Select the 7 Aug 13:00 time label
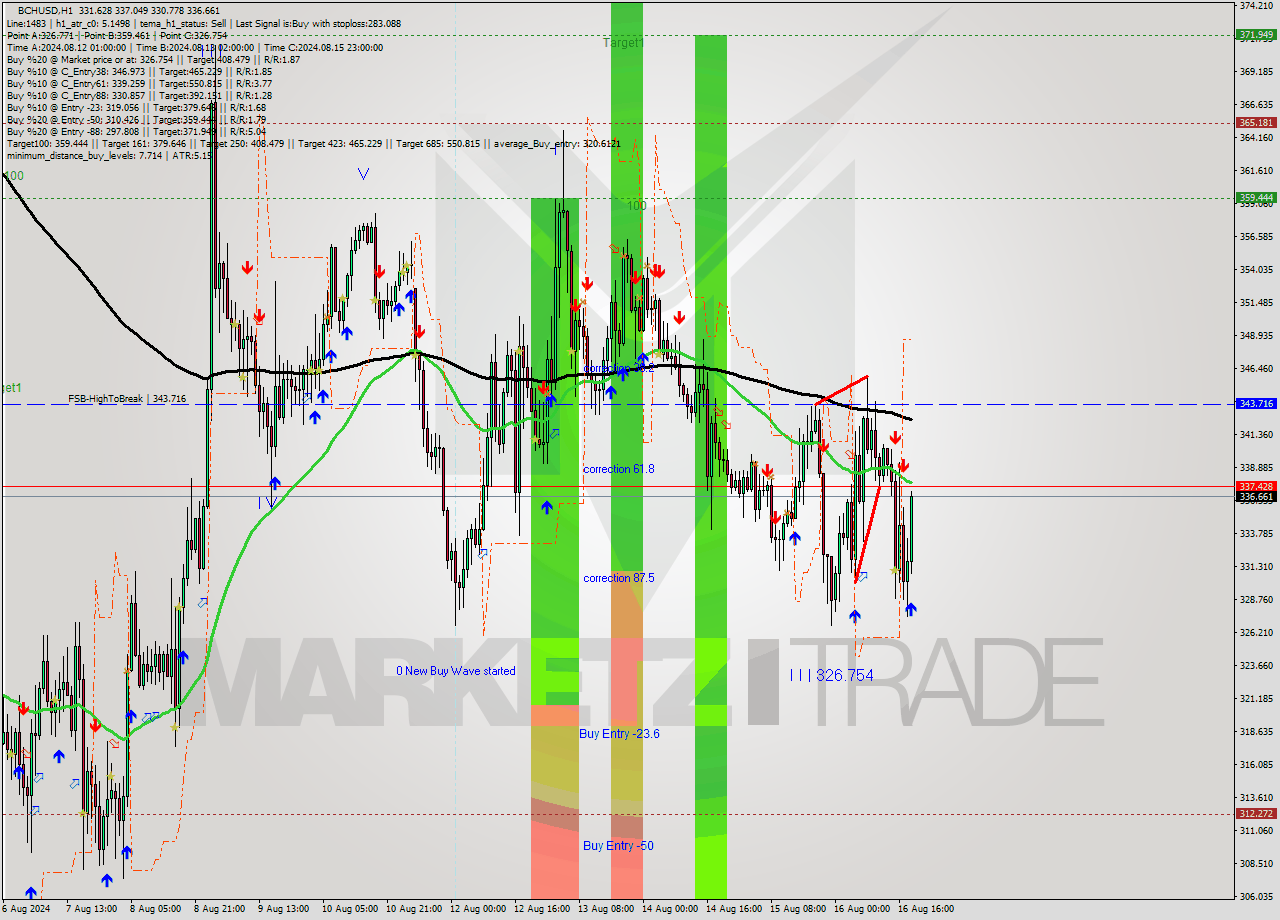The image size is (1280, 920). [x=91, y=909]
